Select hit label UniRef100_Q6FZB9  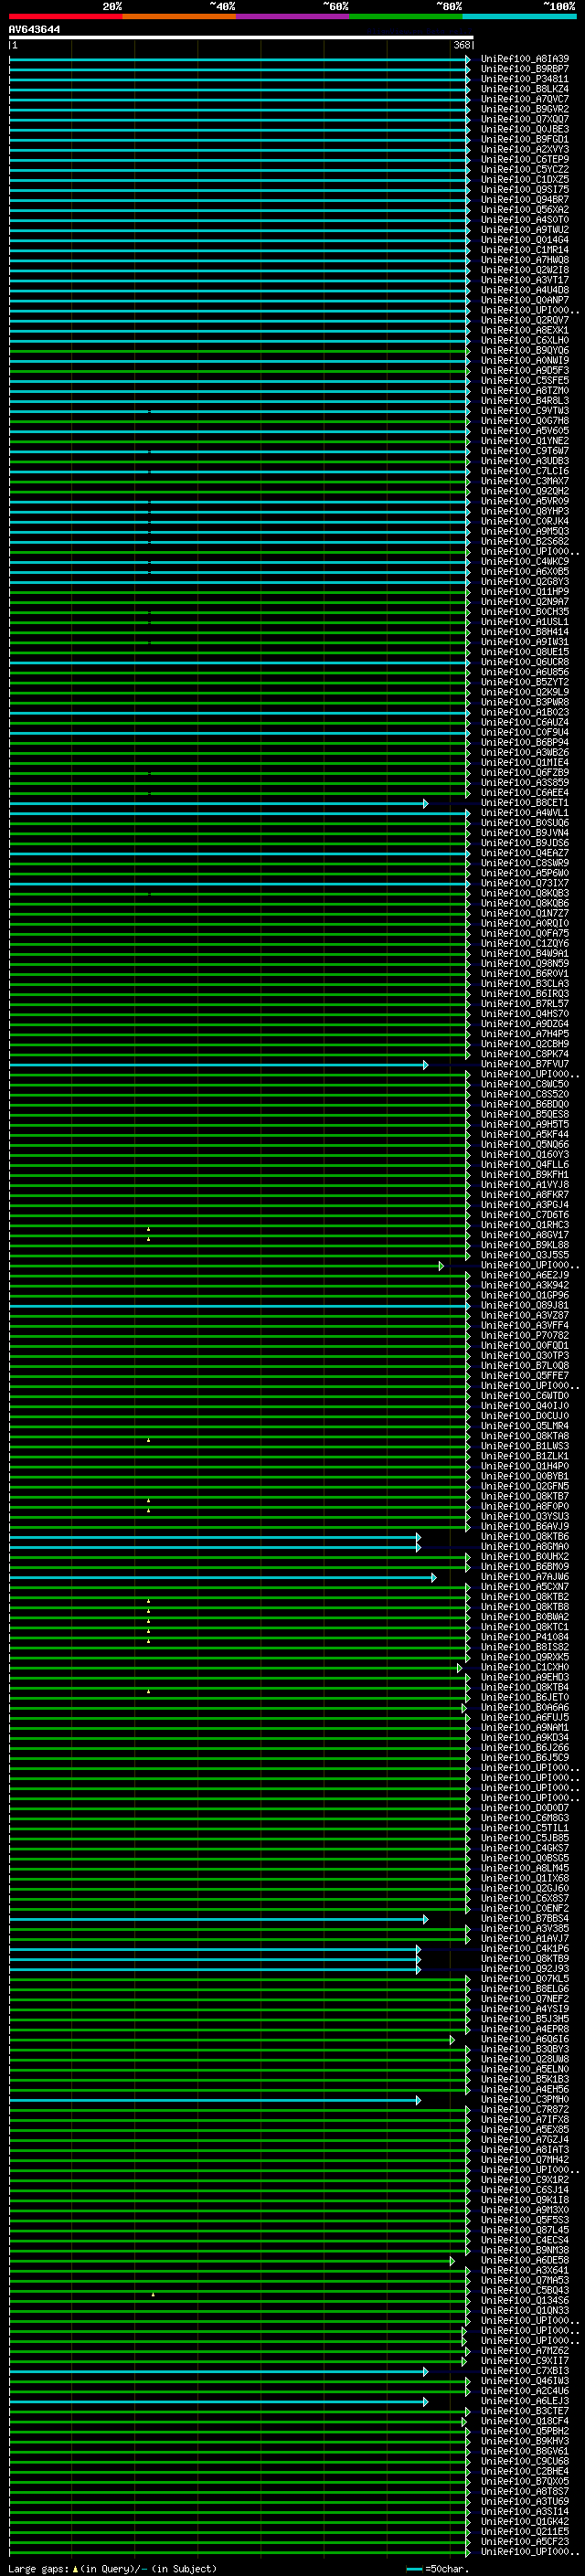click(x=525, y=773)
